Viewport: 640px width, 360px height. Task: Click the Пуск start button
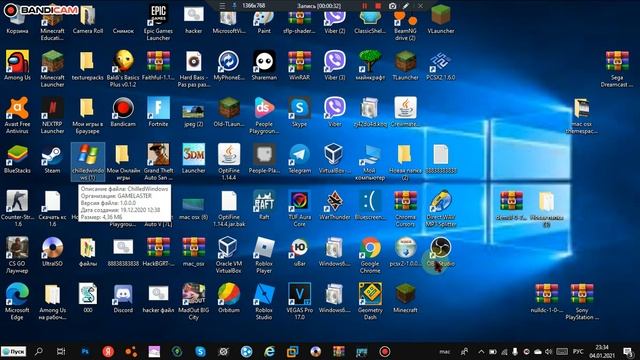point(13,351)
